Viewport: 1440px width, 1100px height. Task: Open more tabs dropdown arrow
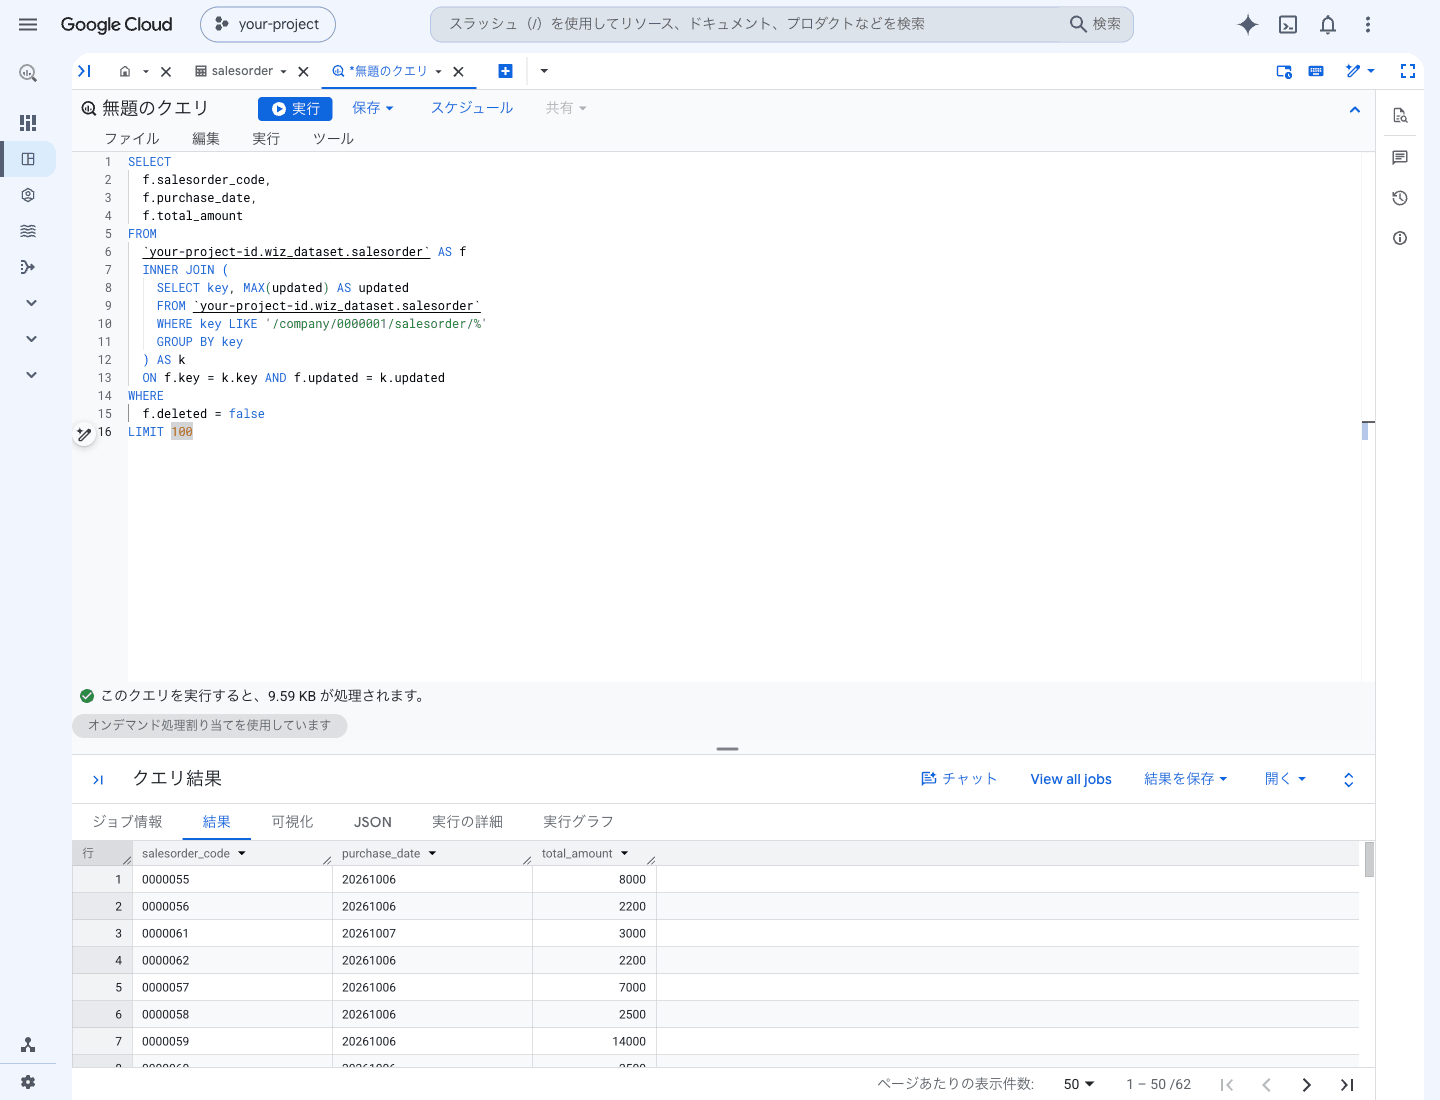click(544, 71)
